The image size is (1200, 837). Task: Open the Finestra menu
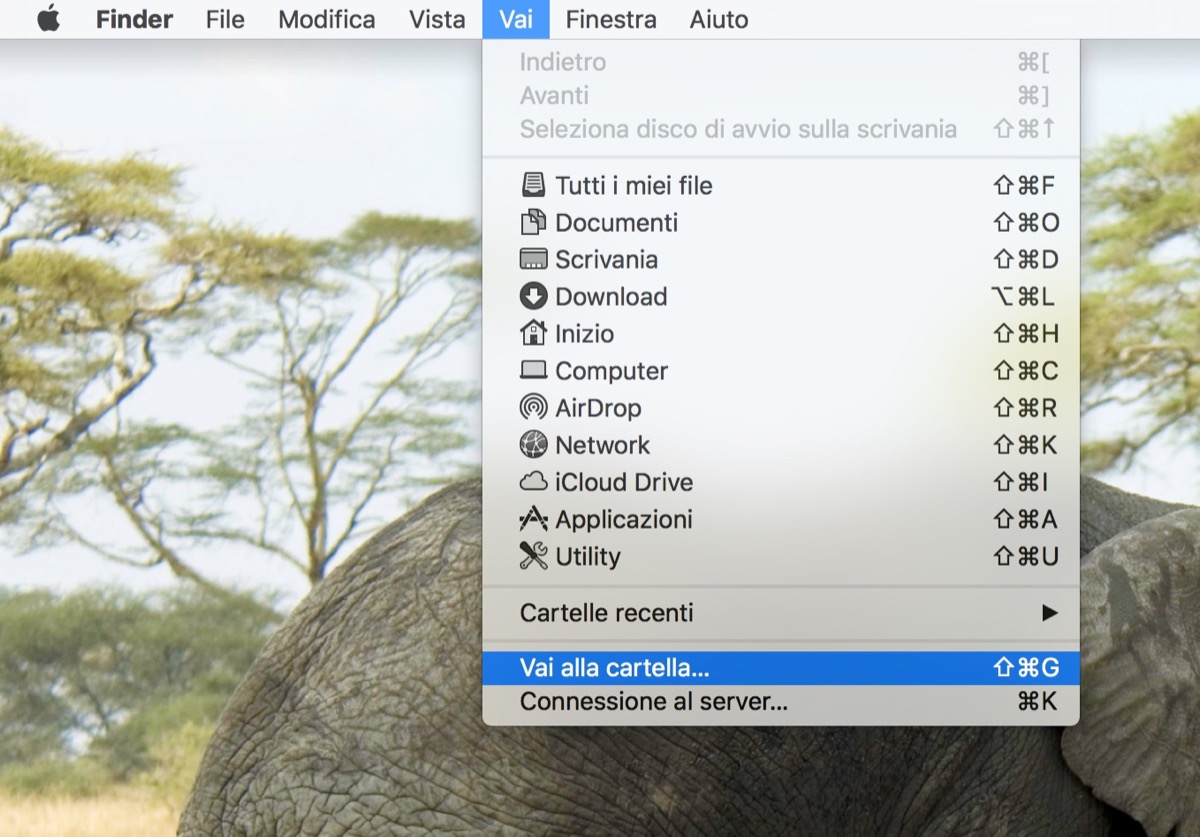(611, 19)
